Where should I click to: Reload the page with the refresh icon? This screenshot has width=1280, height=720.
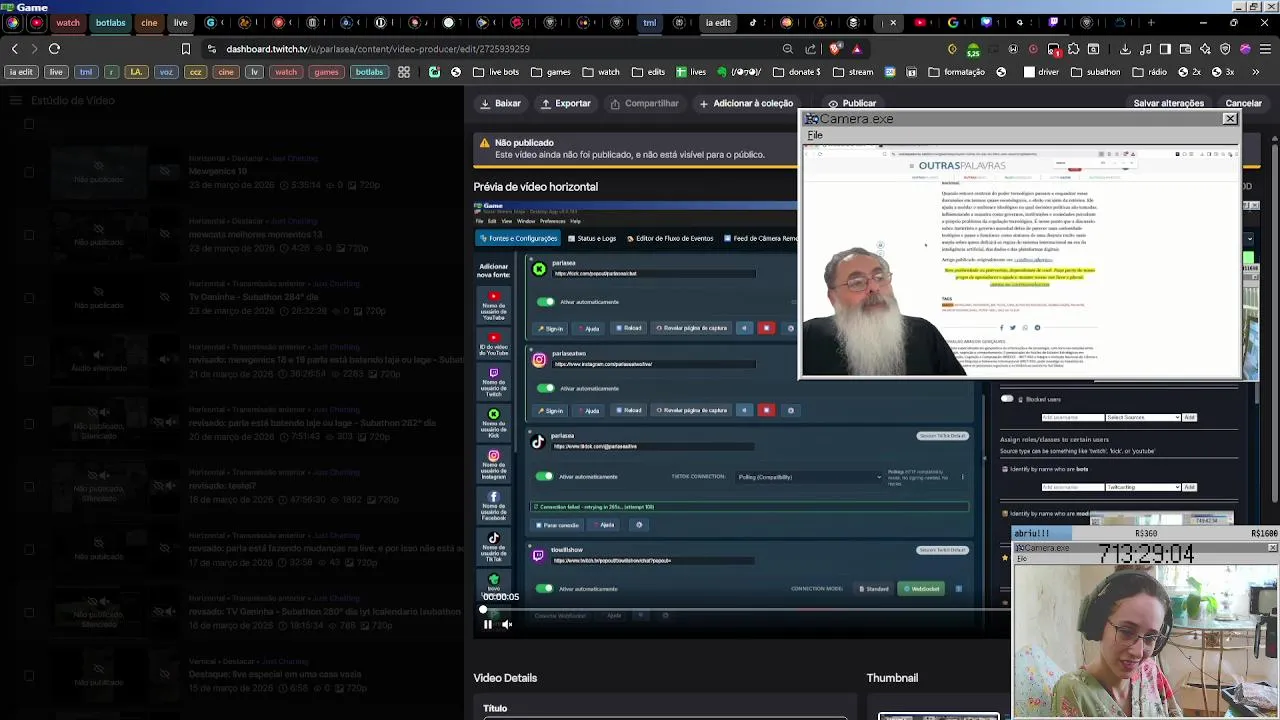[x=54, y=48]
